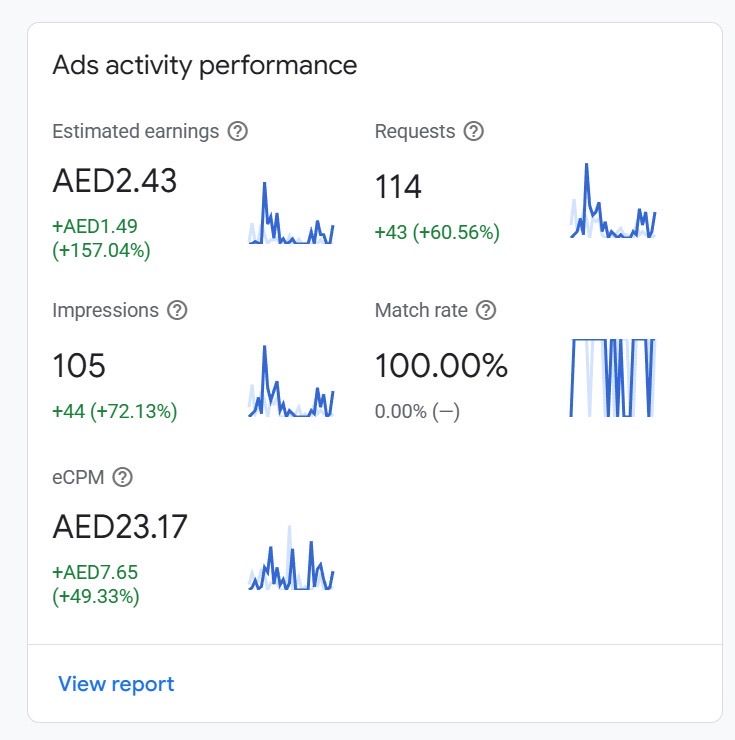Click the Ads activity performance heading

(204, 65)
